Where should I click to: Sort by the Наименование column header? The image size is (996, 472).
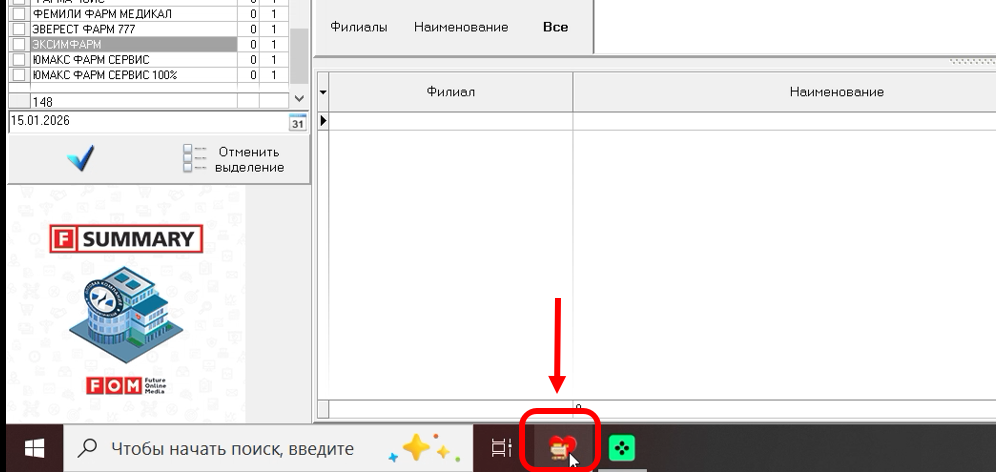836,92
